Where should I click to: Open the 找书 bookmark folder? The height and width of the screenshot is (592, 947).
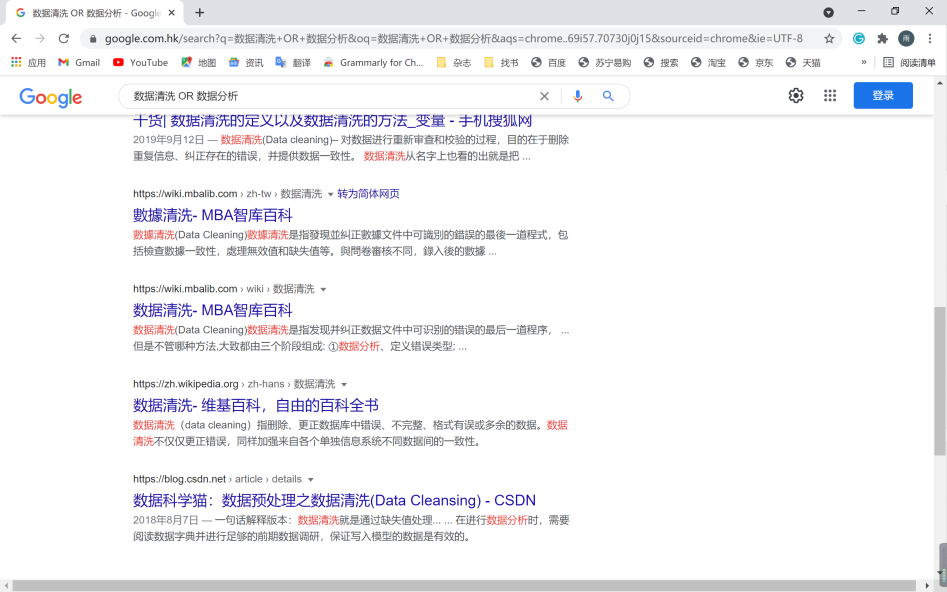pyautogui.click(x=501, y=62)
